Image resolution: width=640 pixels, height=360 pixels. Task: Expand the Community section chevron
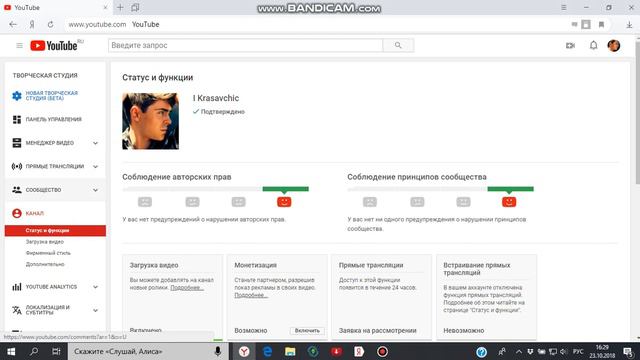(95, 190)
